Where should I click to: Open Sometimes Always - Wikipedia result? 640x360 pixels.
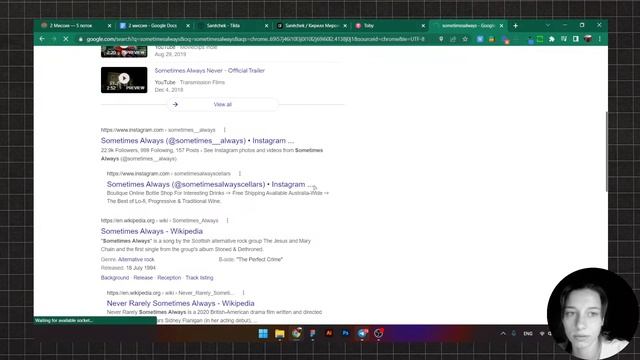click(152, 231)
